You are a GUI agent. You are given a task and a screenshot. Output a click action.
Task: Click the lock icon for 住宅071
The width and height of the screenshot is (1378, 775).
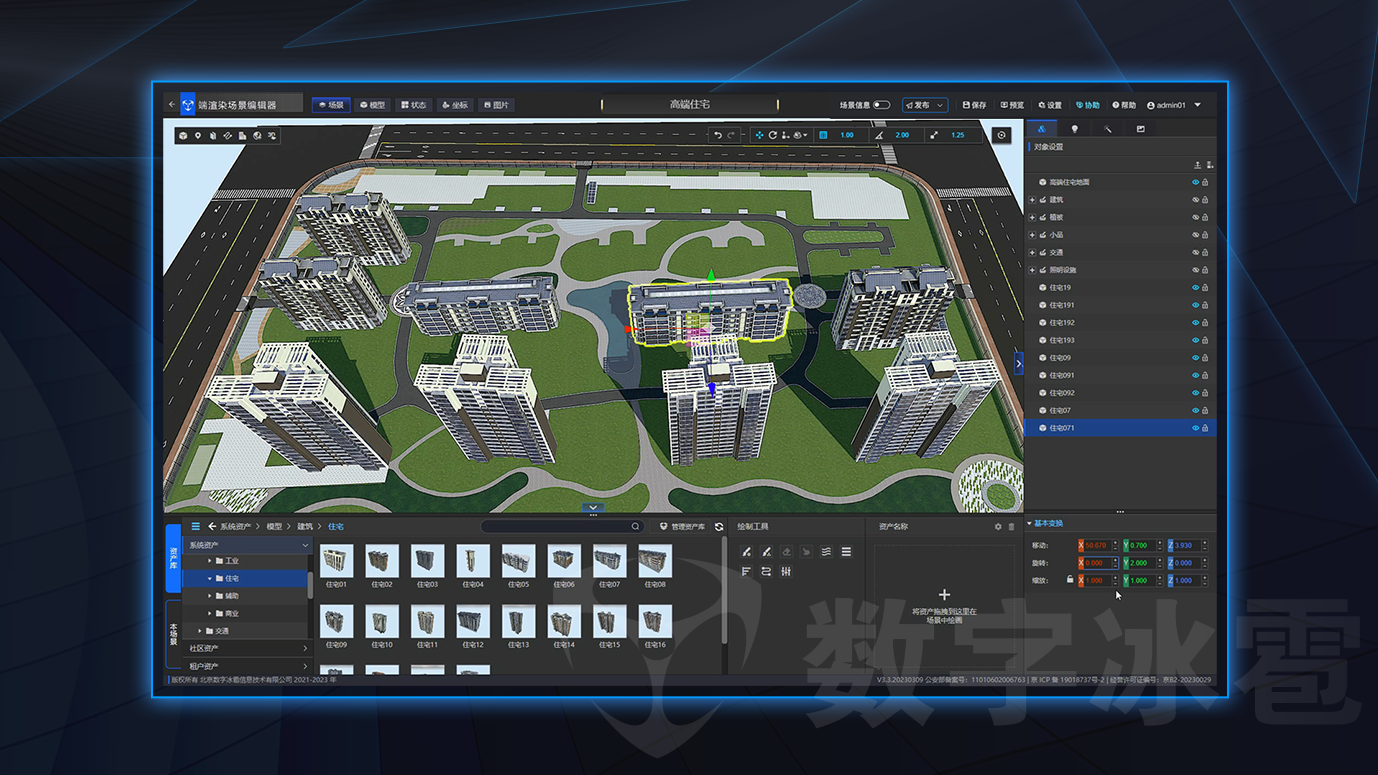coord(1205,428)
